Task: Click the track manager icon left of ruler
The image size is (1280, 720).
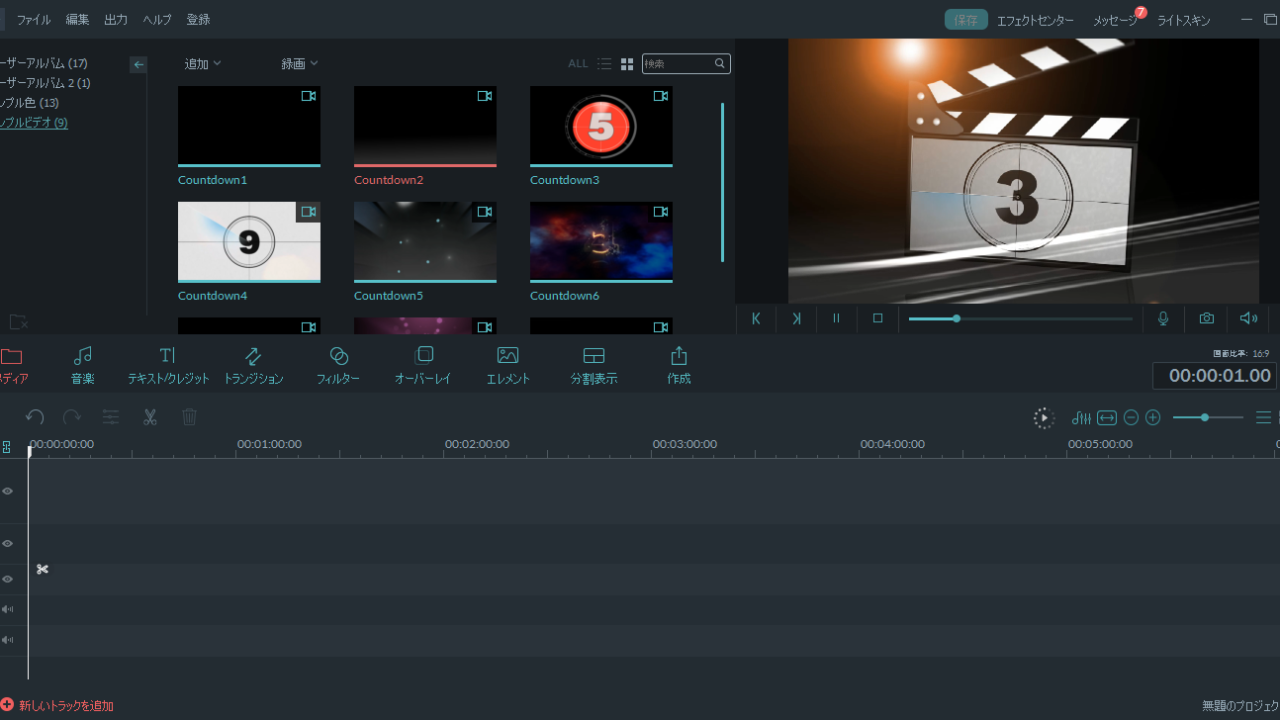Action: (x=7, y=447)
